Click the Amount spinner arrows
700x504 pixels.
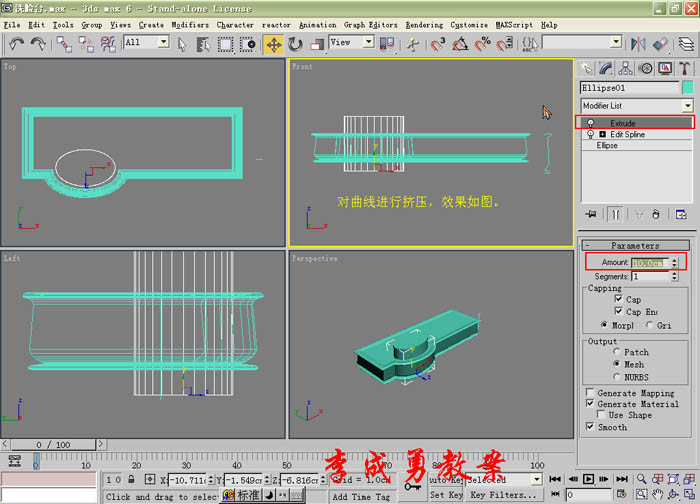(674, 263)
